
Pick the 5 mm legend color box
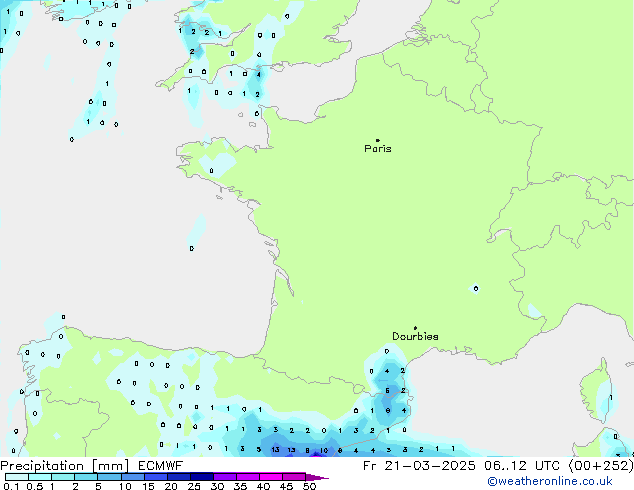point(109,477)
